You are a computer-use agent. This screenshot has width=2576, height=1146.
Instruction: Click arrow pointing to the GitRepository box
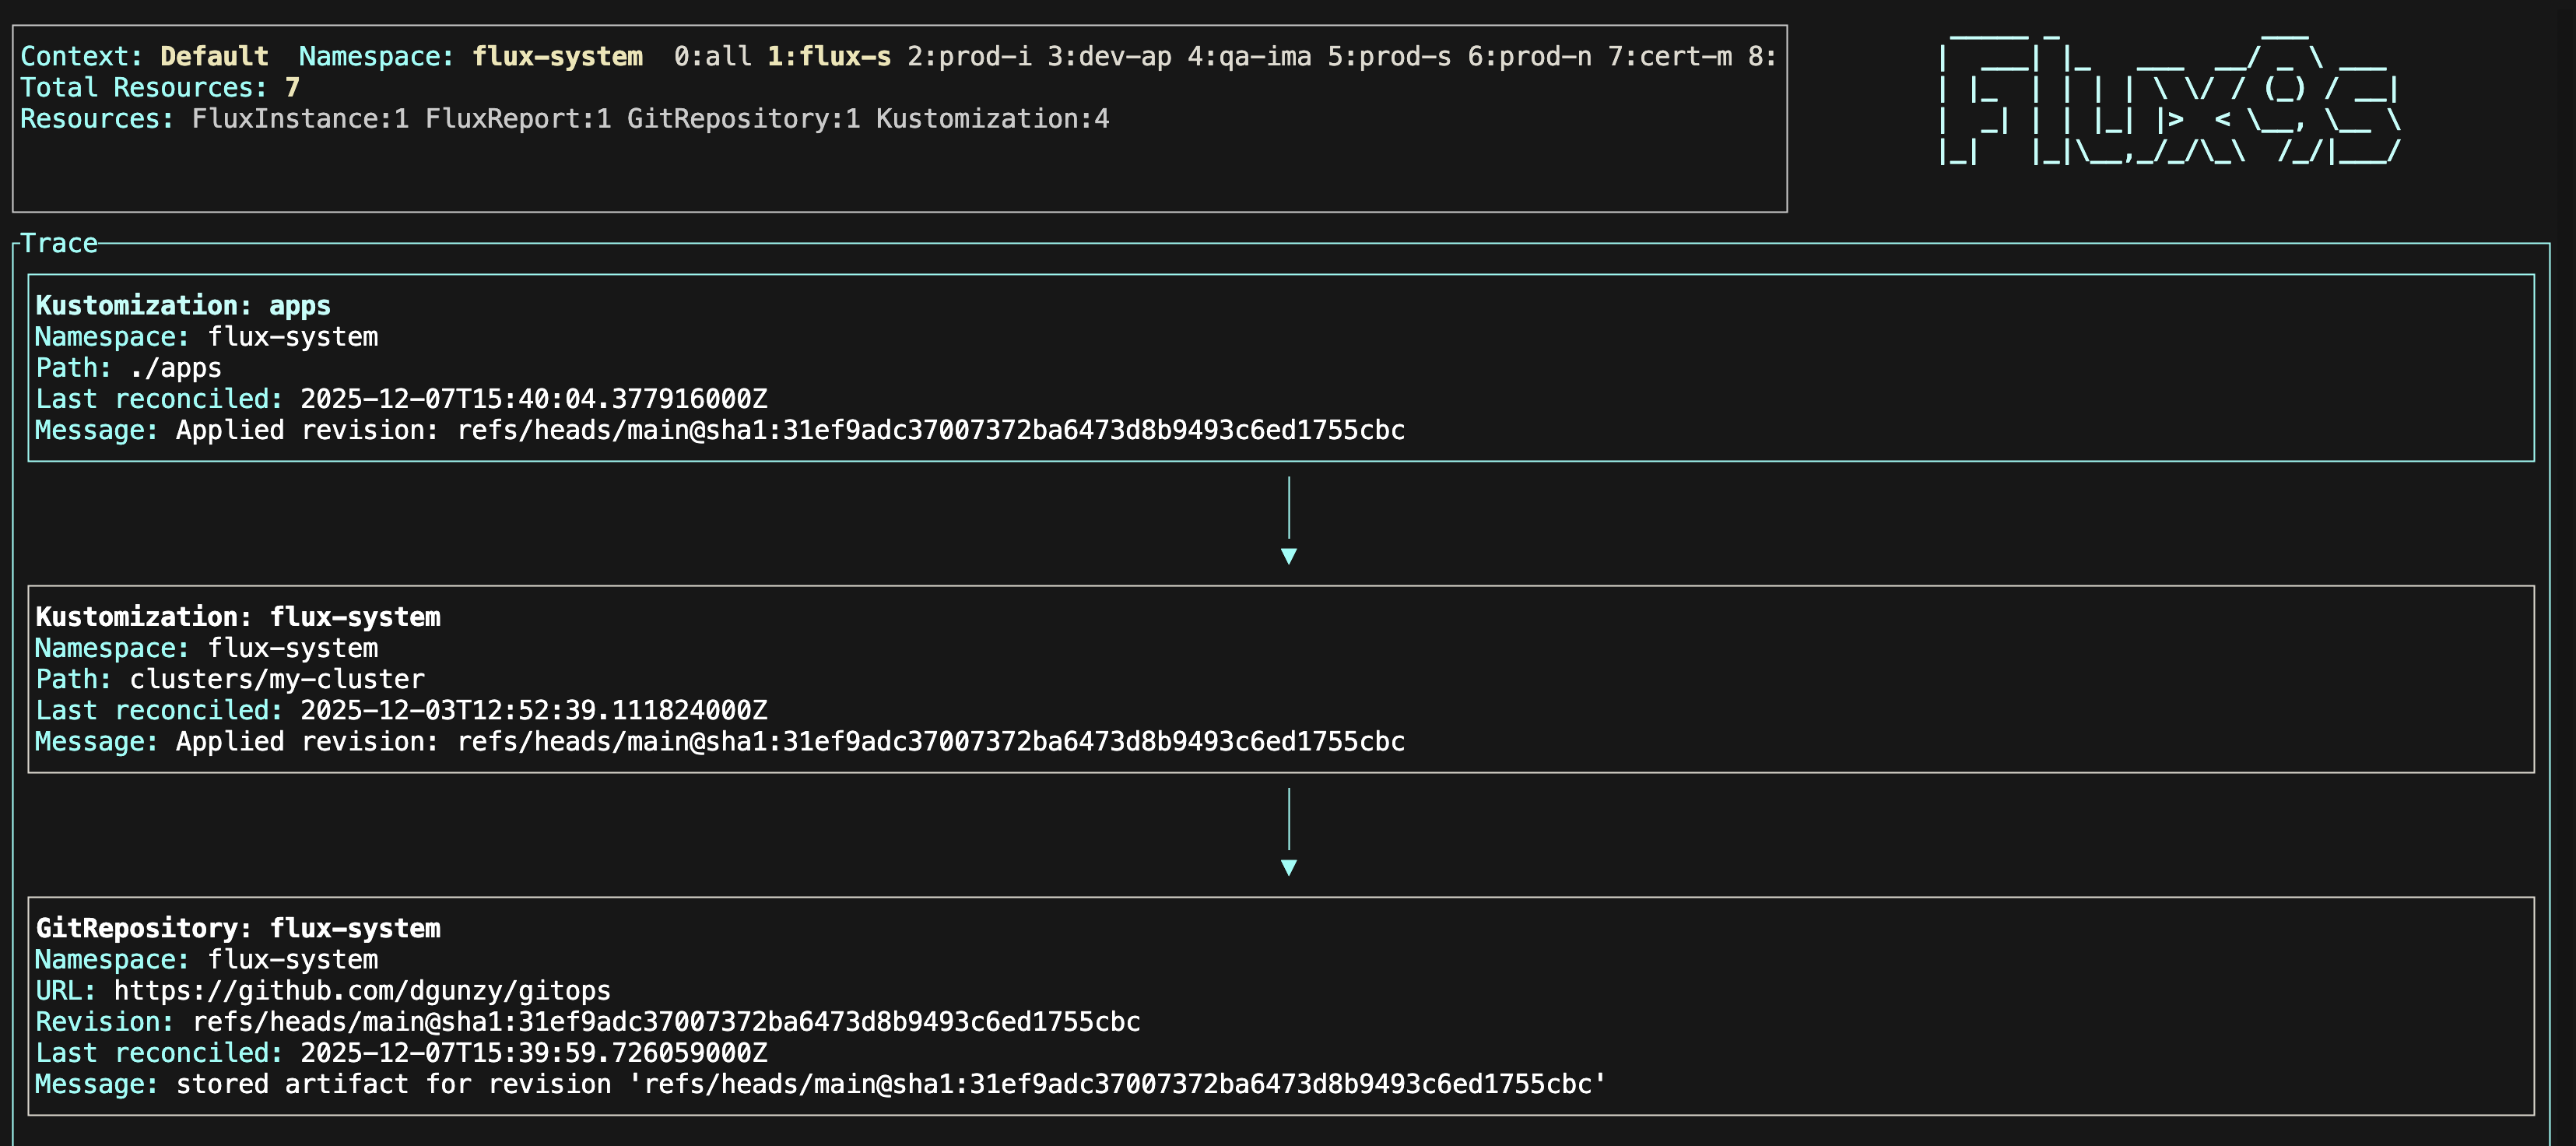[1288, 833]
